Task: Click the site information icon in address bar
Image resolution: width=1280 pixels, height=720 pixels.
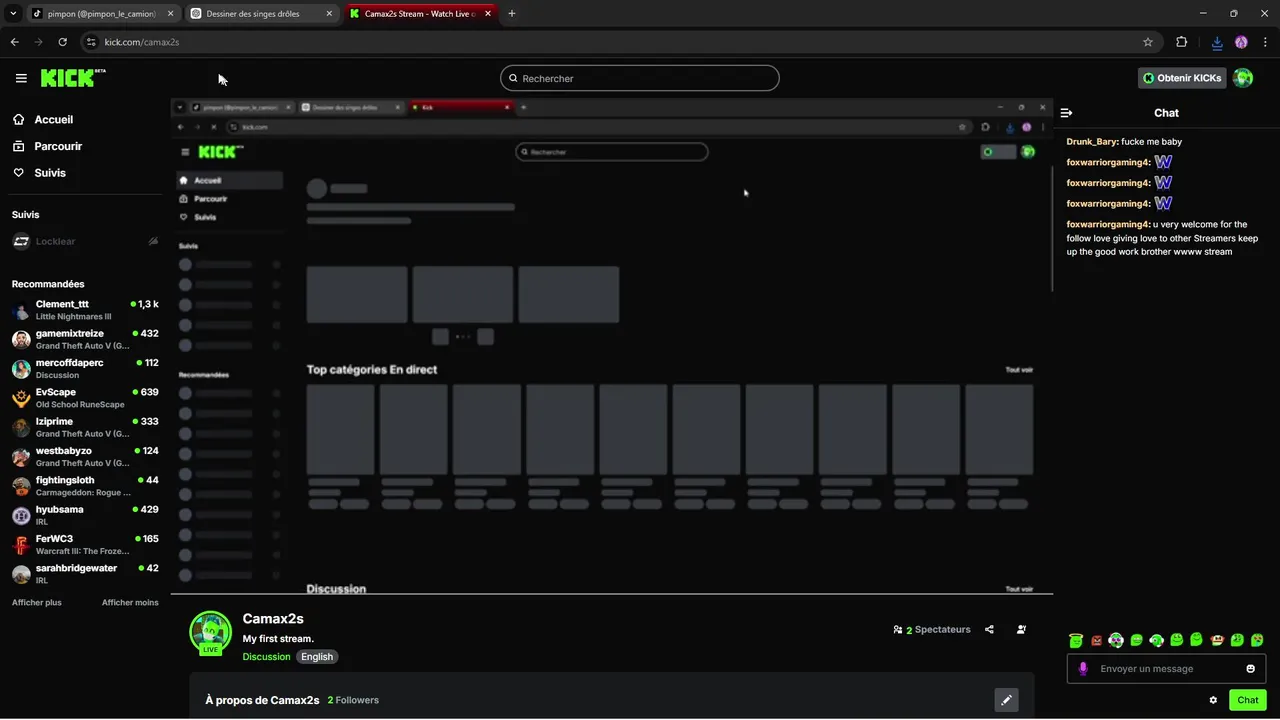Action: (x=91, y=42)
